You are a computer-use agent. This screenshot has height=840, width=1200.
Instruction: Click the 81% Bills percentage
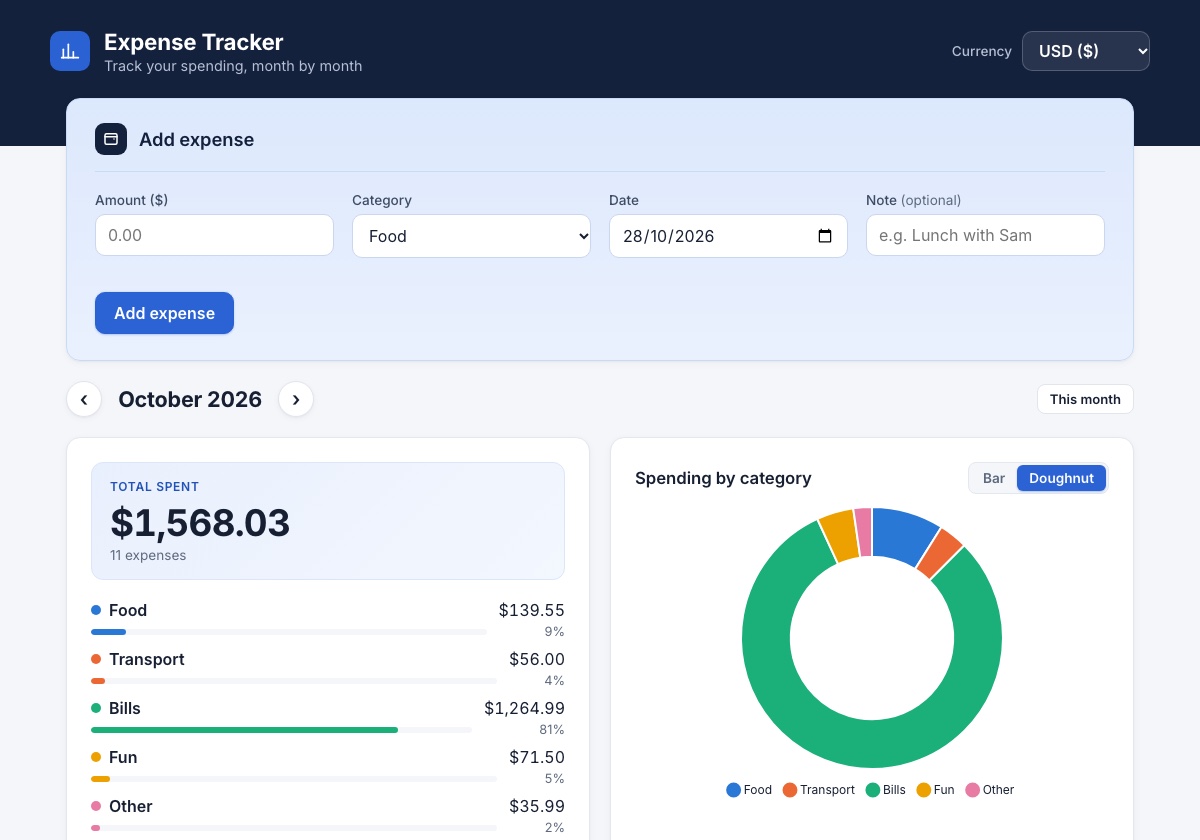[552, 730]
